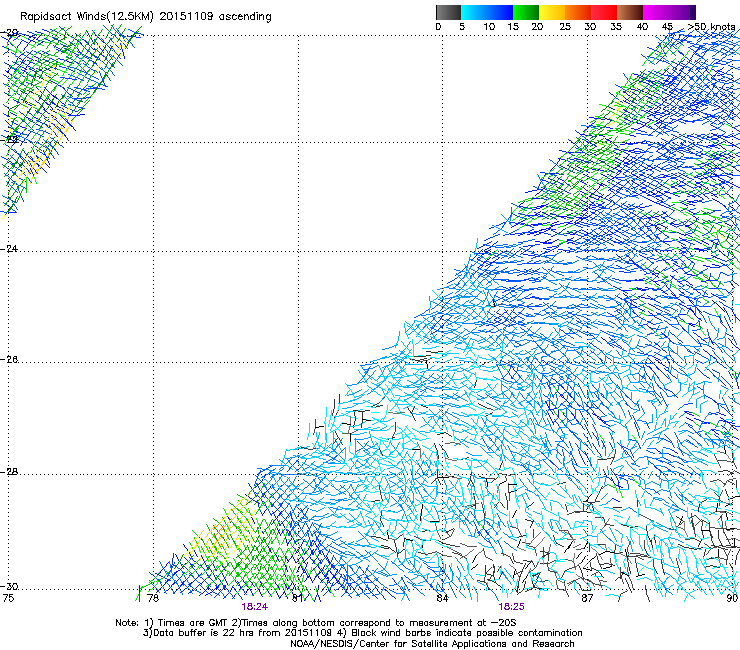Click the longitude label 78
The width and height of the screenshot is (740, 650).
pyautogui.click(x=153, y=598)
